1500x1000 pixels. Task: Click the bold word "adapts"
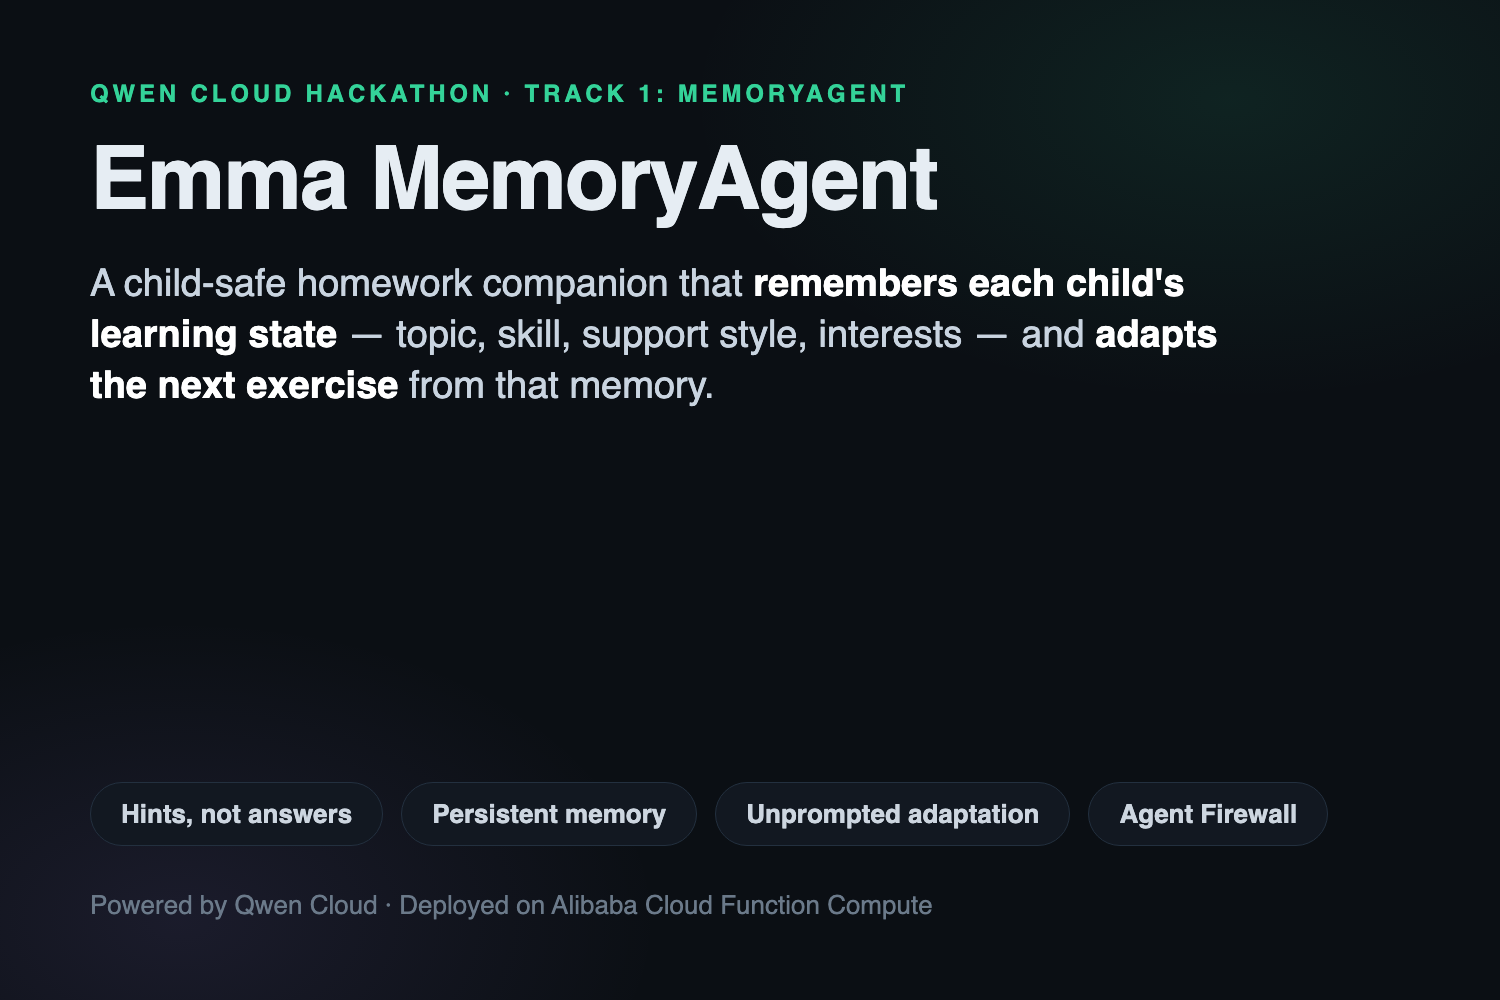tap(1156, 335)
